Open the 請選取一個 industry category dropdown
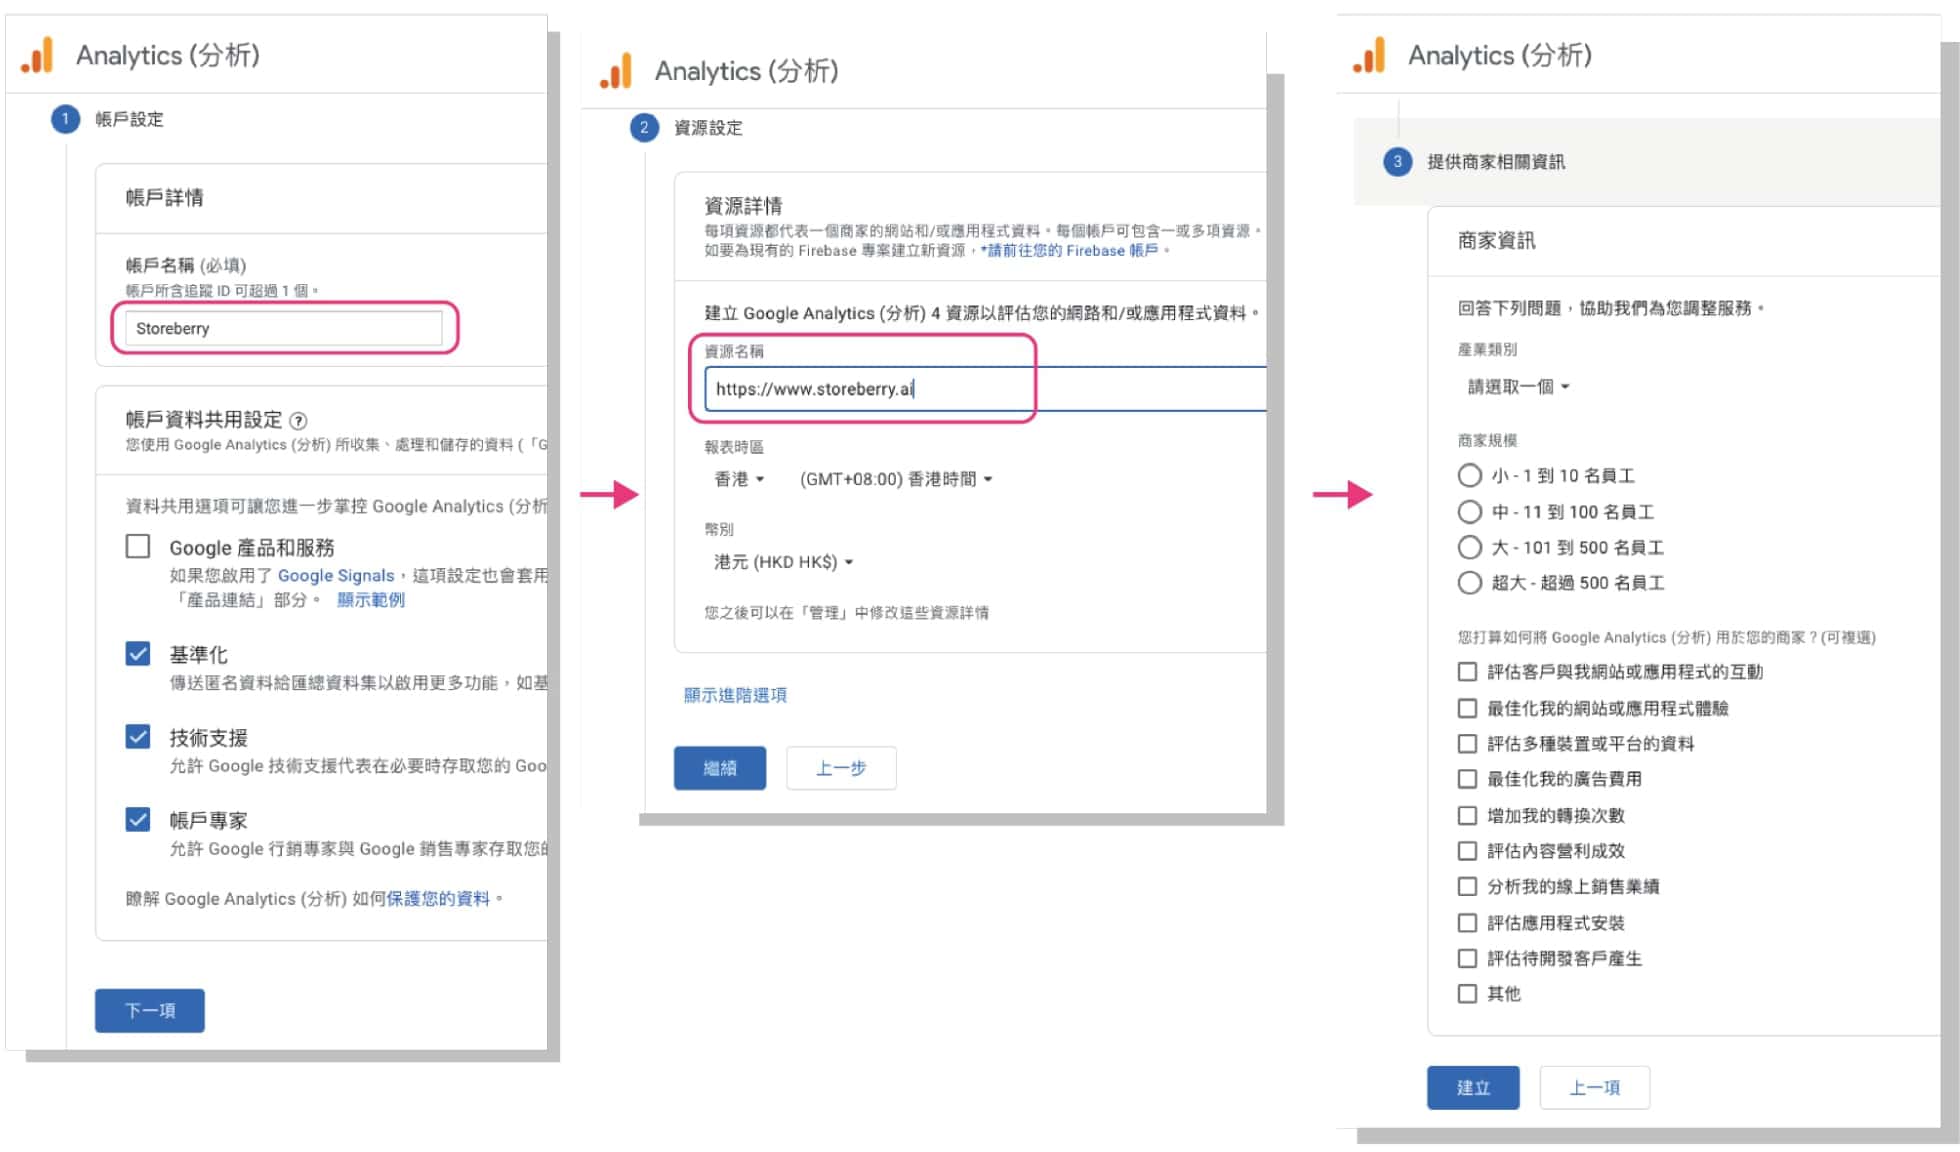This screenshot has width=1960, height=1152. pyautogui.click(x=1518, y=387)
